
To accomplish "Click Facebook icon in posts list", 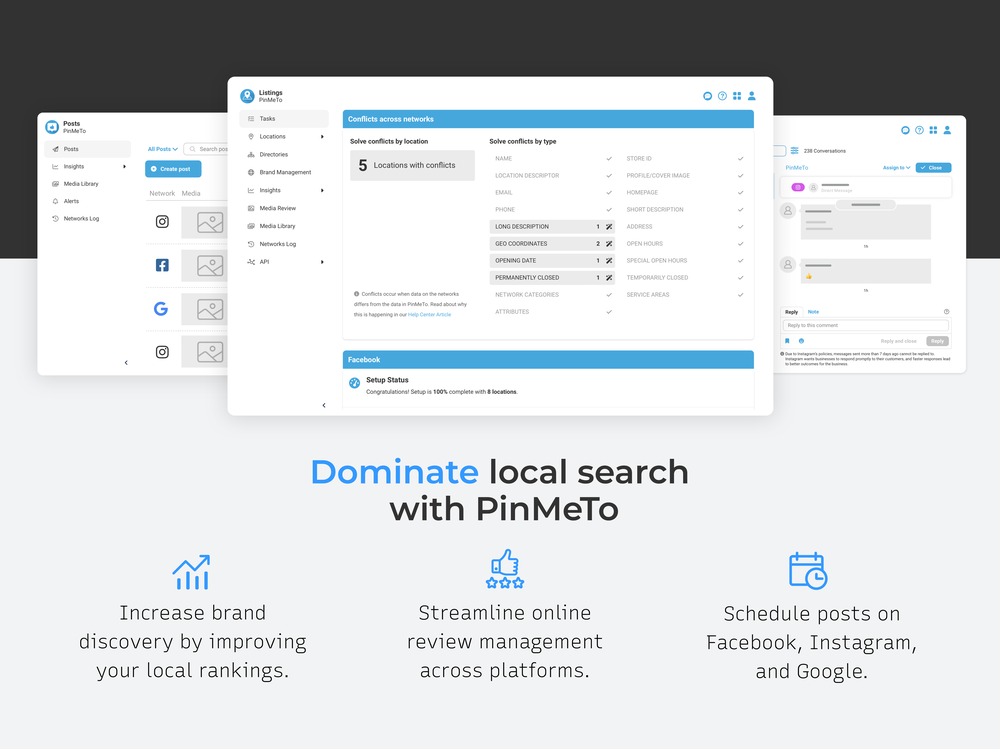I will [162, 265].
